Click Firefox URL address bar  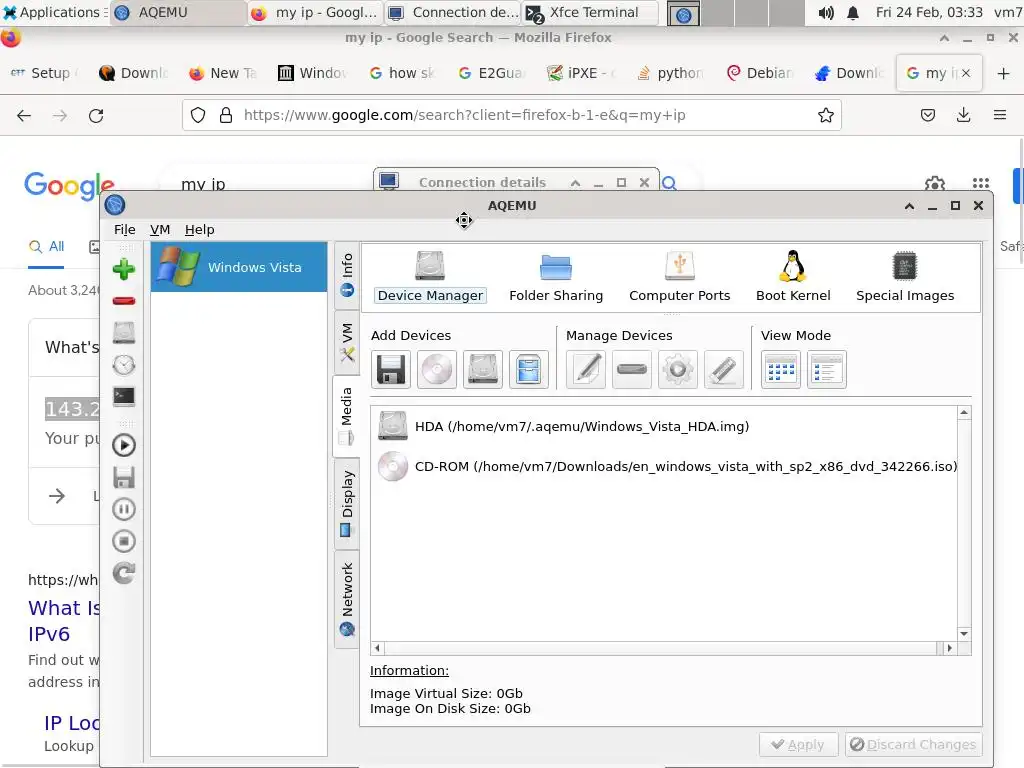[511, 116]
